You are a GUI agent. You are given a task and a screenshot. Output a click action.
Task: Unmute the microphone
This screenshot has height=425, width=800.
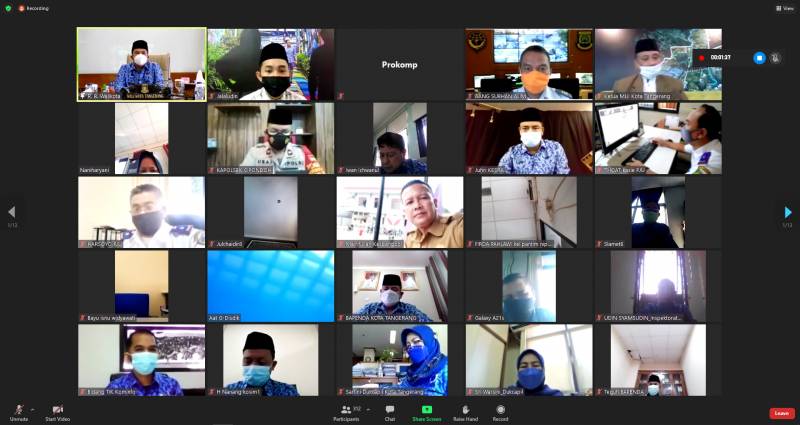pyautogui.click(x=18, y=410)
